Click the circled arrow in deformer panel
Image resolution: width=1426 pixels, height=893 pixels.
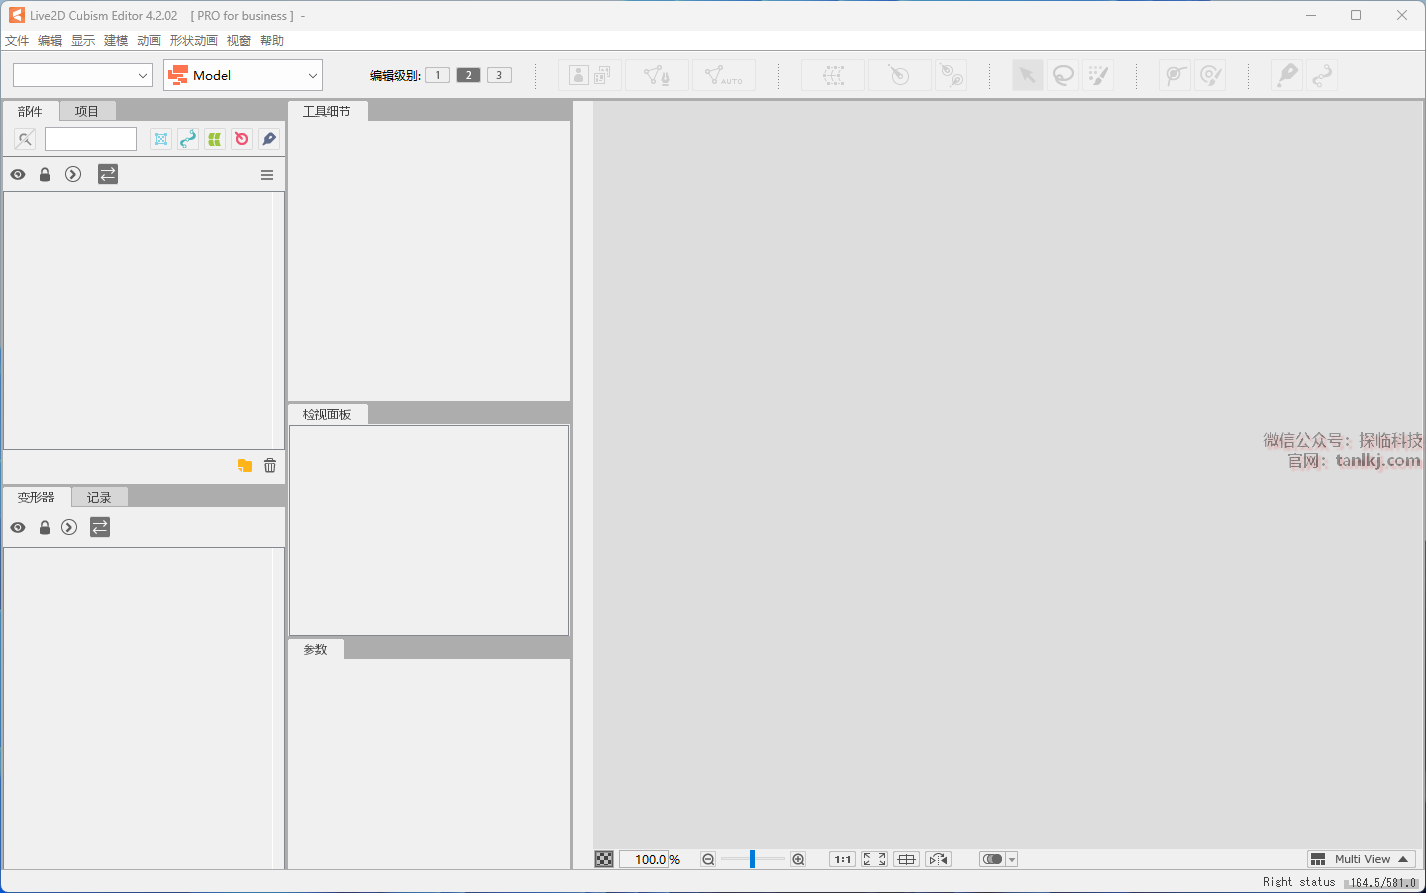[x=69, y=527]
